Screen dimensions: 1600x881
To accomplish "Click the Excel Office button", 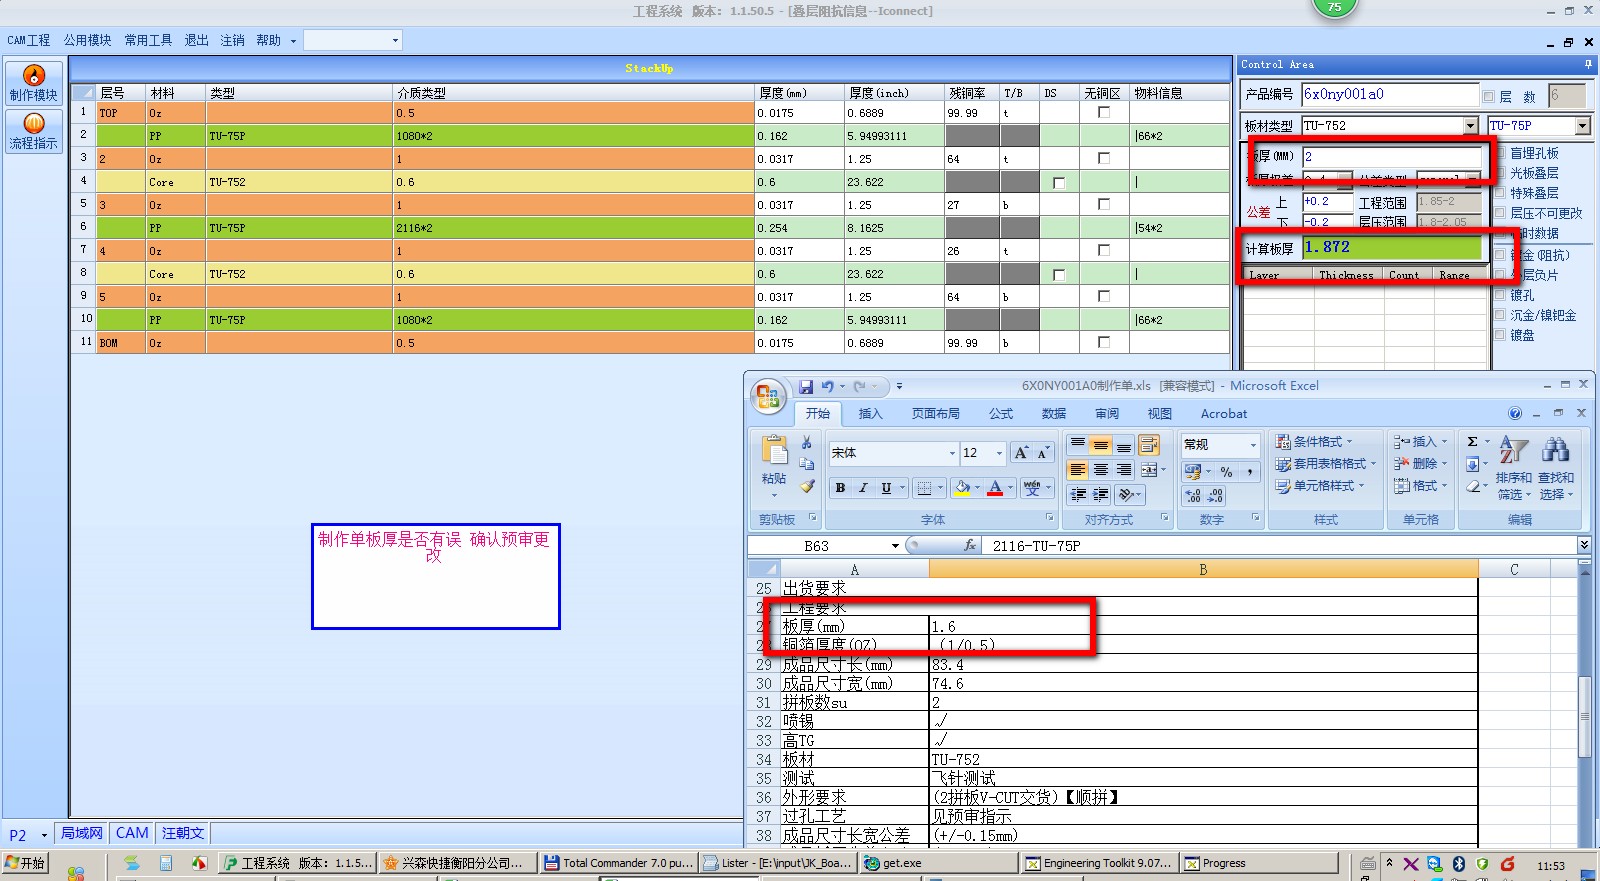I will pos(768,396).
